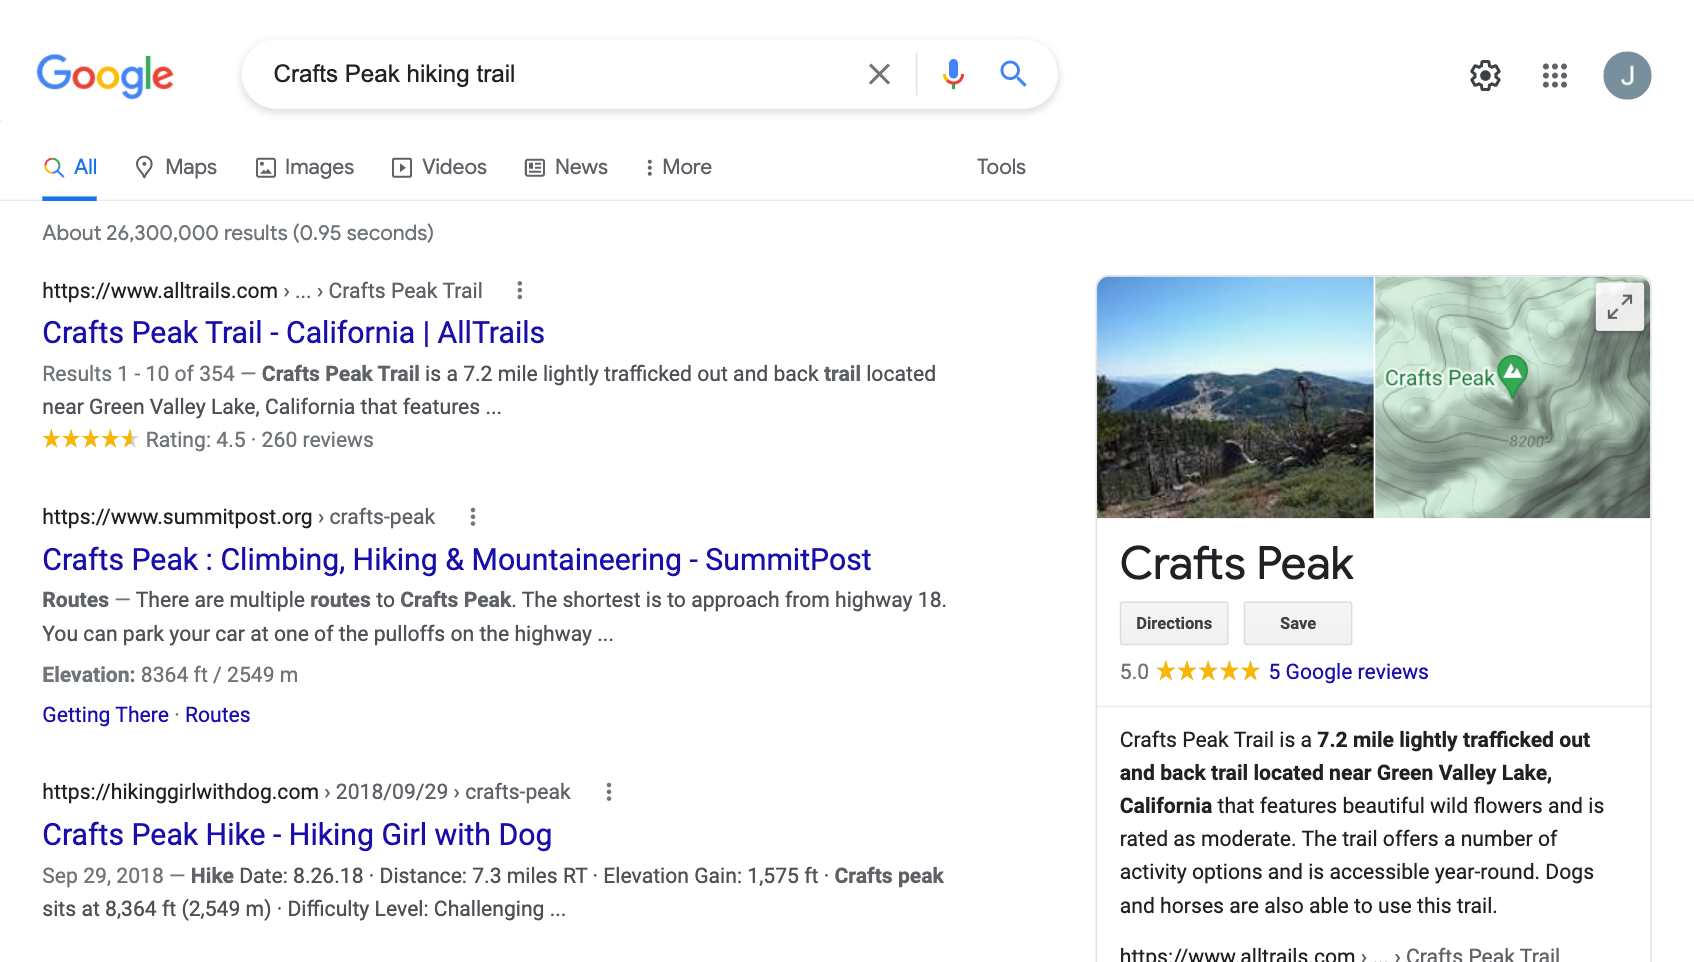
Task: Click the alltrails.com URL breadcrumb
Action: tap(262, 291)
